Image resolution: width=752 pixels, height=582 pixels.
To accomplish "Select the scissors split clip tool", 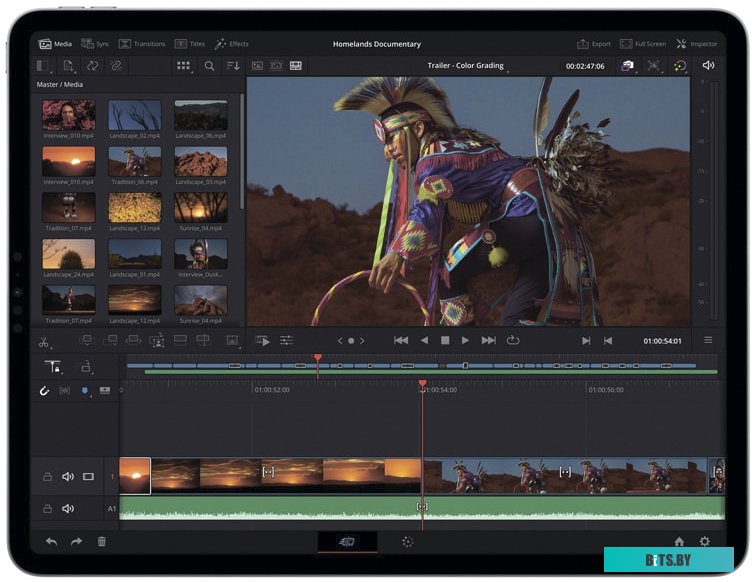I will click(x=44, y=342).
